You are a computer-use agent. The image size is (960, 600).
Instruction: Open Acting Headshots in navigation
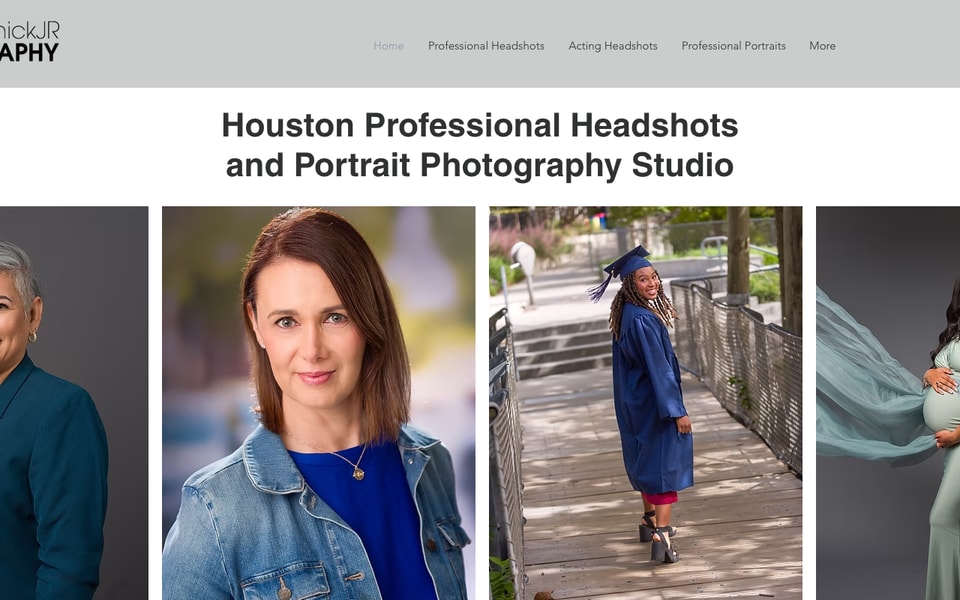(x=613, y=46)
